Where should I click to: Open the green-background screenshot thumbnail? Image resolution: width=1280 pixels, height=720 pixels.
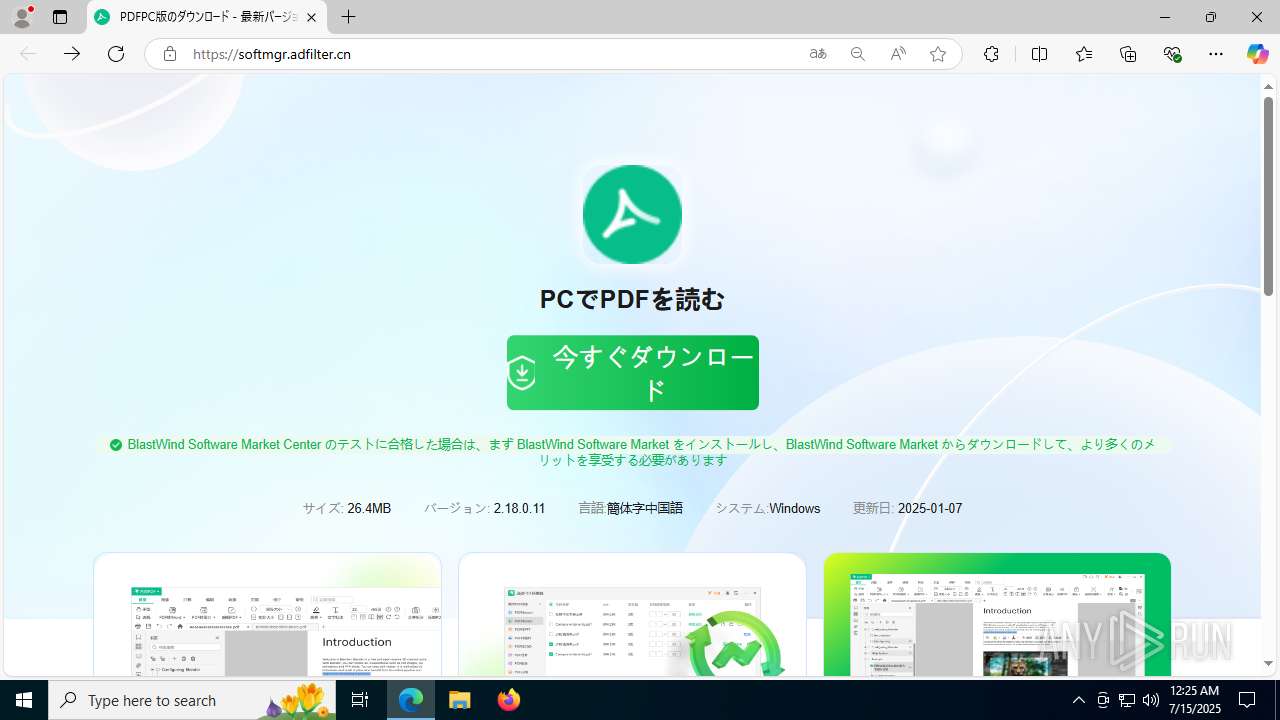[997, 615]
